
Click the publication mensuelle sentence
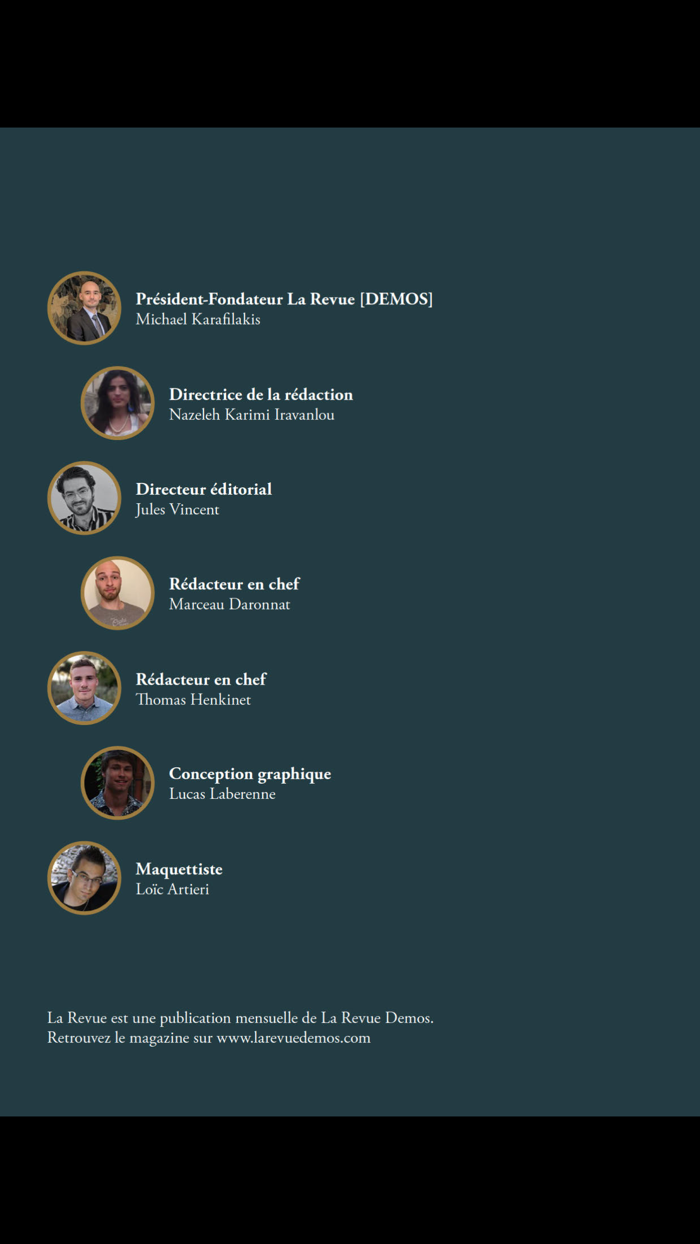tap(240, 1018)
